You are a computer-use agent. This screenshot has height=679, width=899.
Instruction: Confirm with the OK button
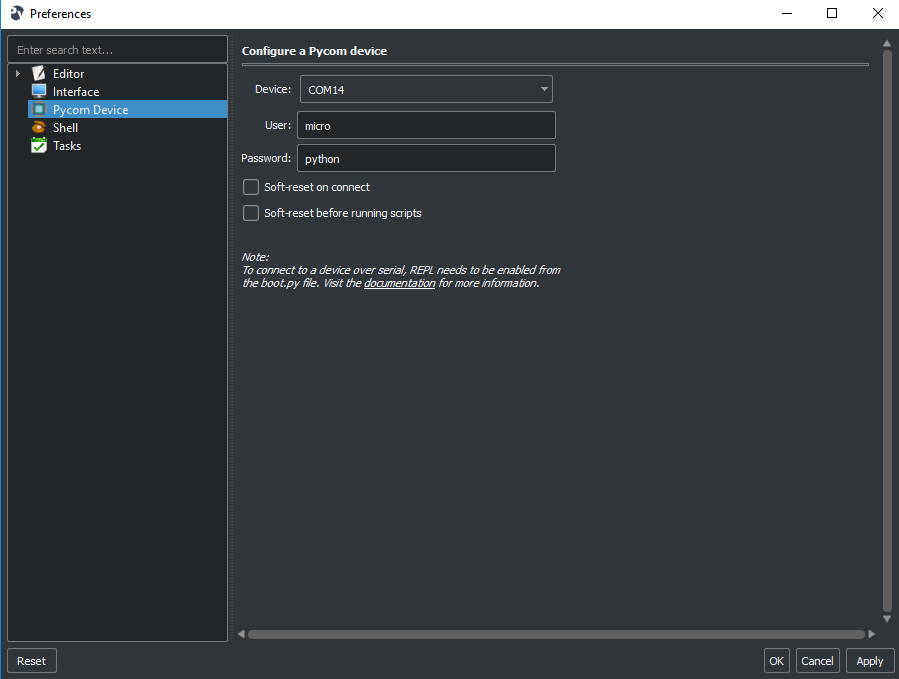coord(776,661)
